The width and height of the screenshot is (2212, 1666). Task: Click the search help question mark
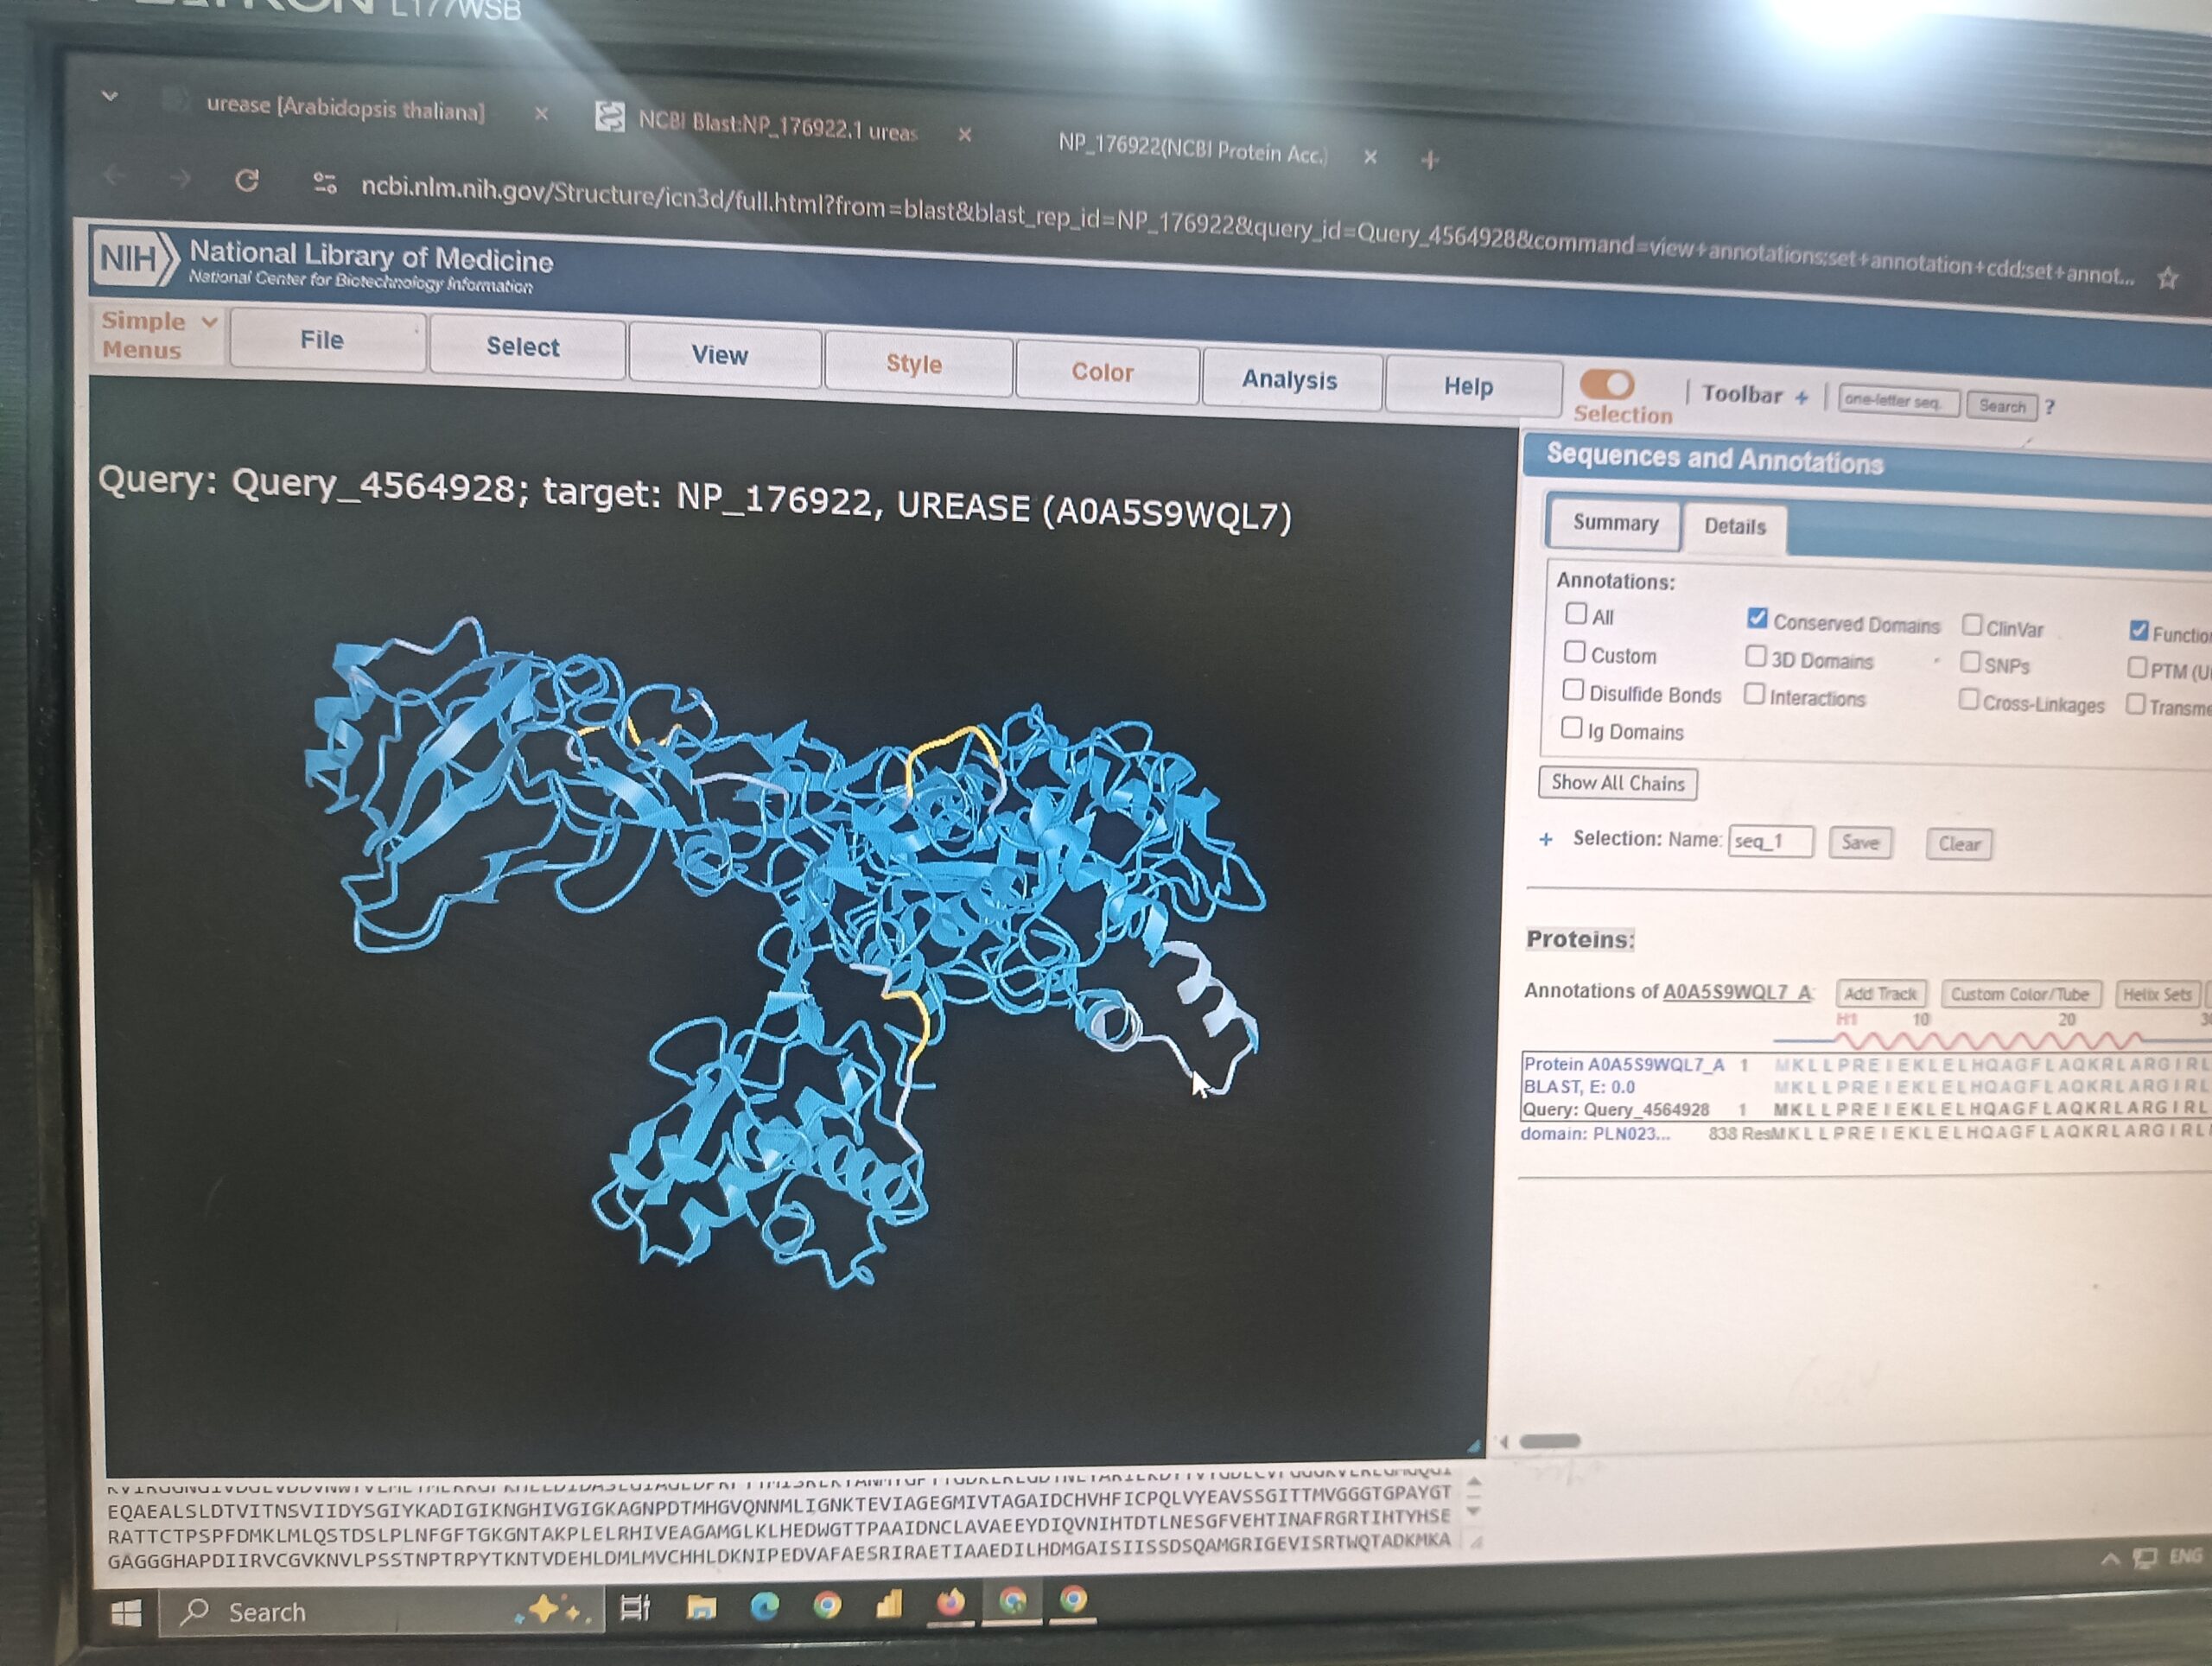click(2049, 406)
